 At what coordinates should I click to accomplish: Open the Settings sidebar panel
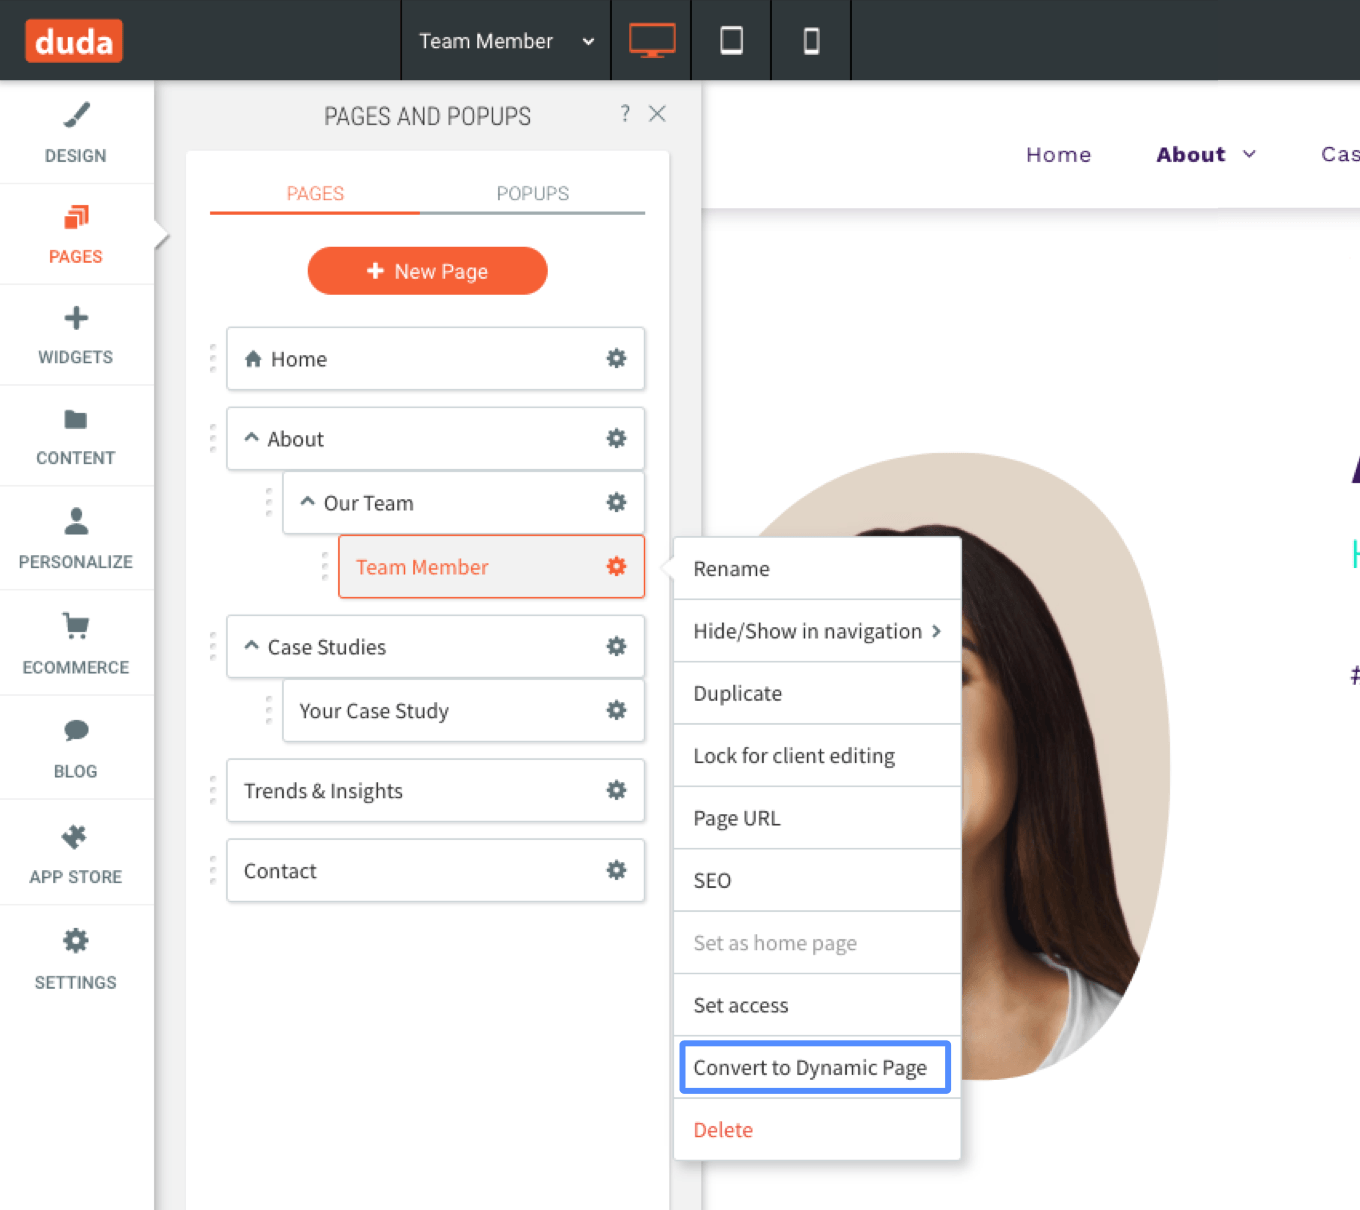(x=76, y=958)
